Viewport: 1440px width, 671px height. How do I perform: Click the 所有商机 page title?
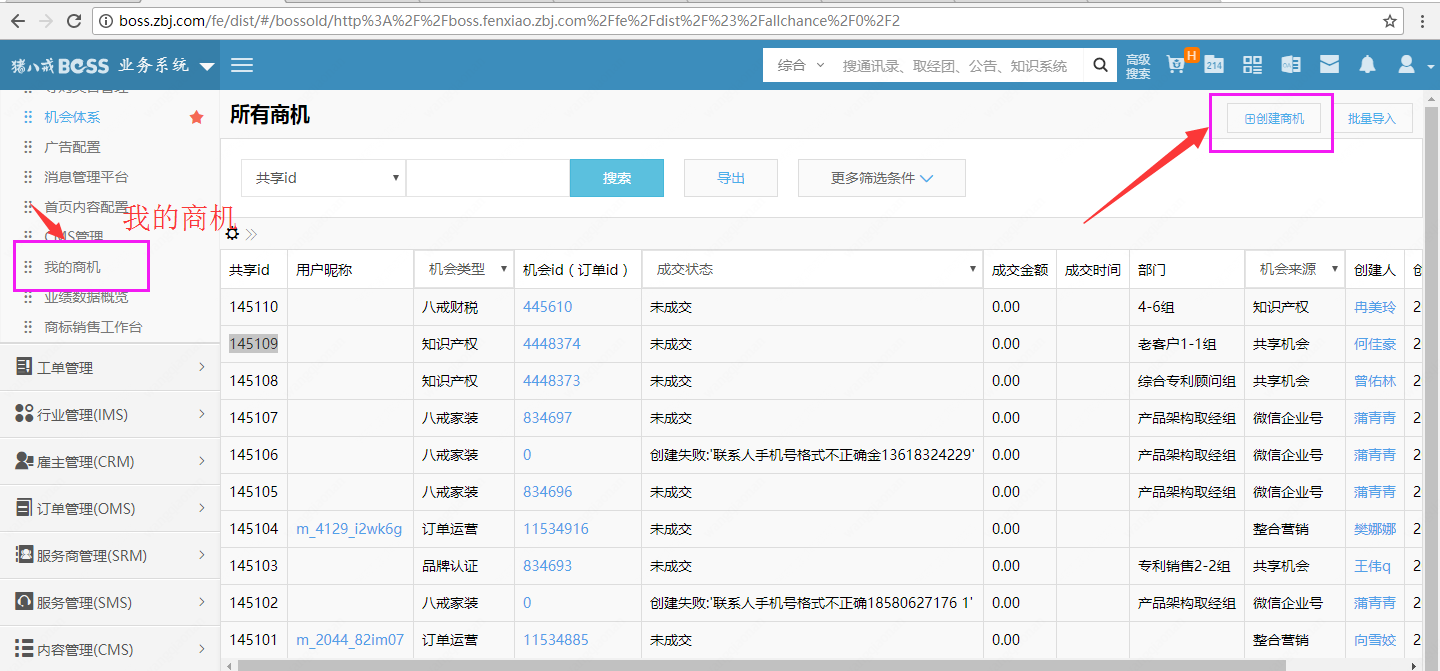(270, 115)
